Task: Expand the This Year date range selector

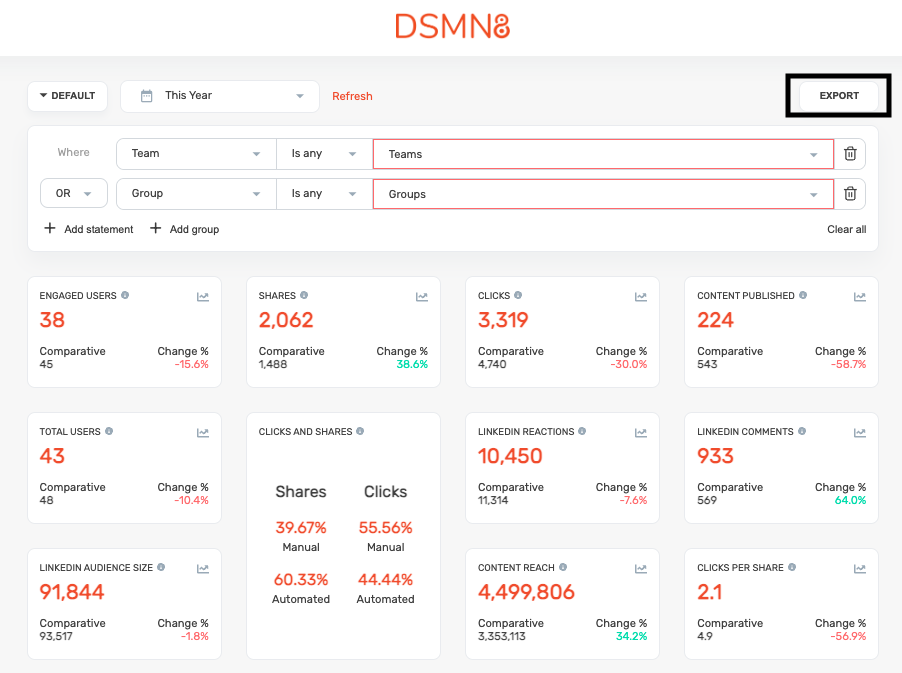Action: (x=220, y=96)
